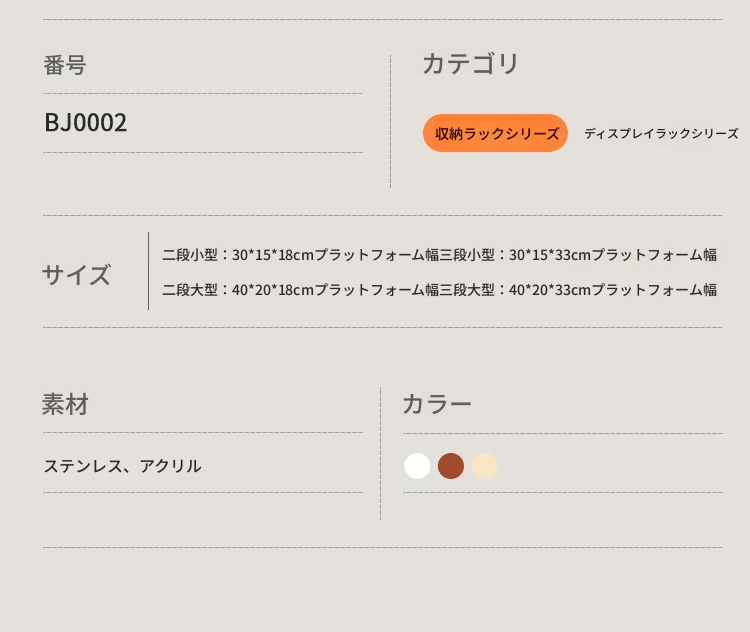Click the dashed divider between 番号 and カテゴリ
The height and width of the screenshot is (632, 750).
(390, 121)
